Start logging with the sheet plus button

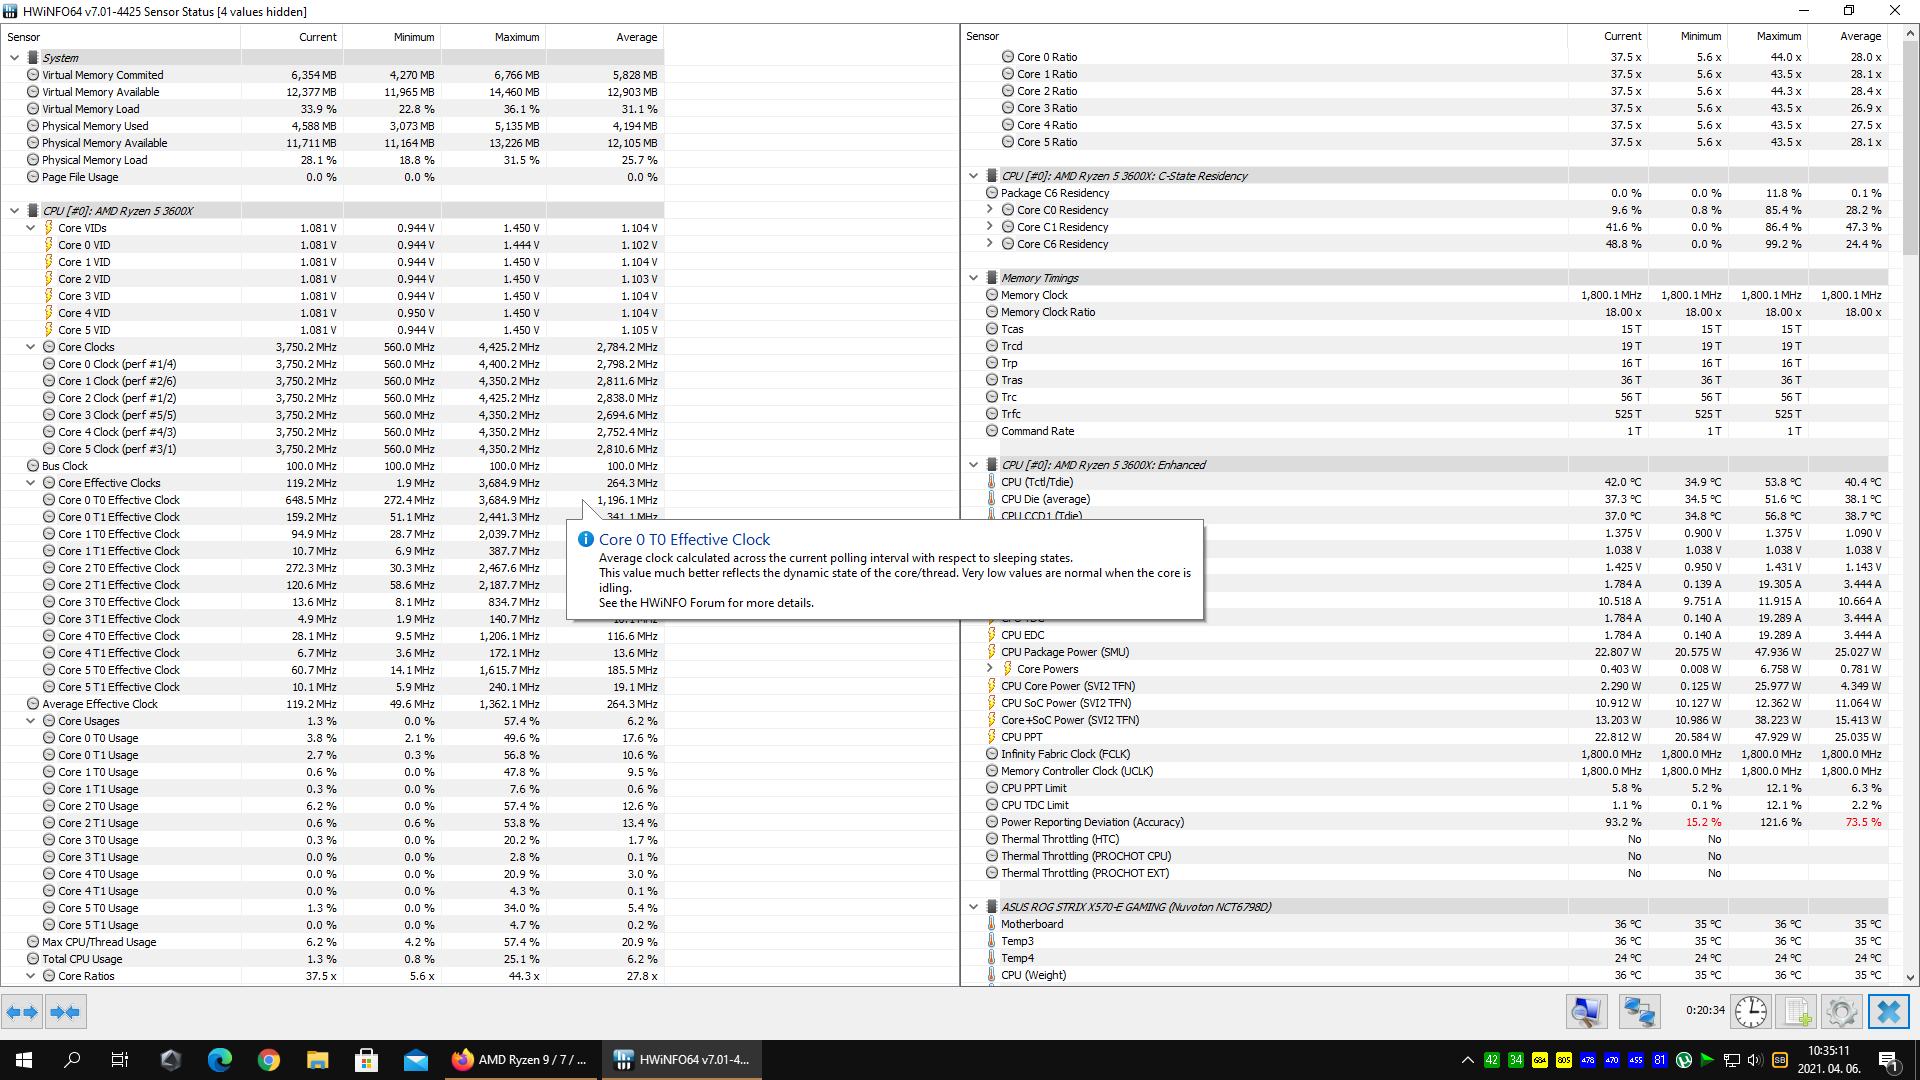[x=1796, y=1012]
